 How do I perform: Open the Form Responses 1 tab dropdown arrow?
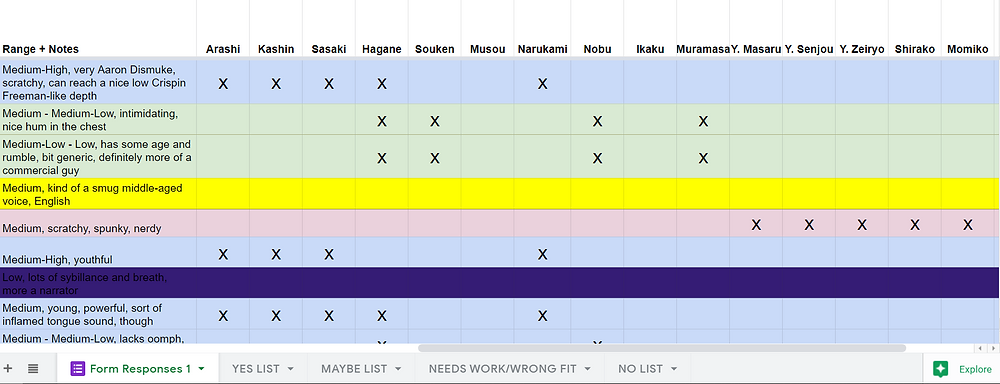(x=202, y=369)
